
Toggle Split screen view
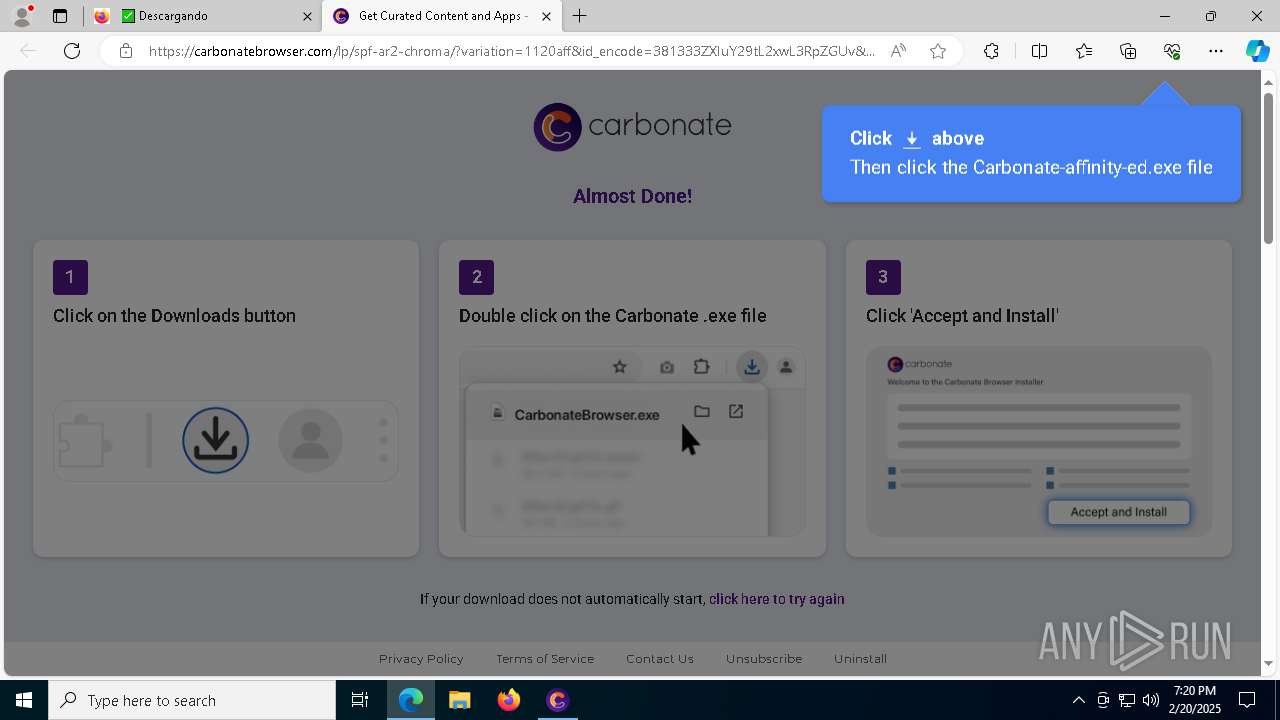(1039, 51)
